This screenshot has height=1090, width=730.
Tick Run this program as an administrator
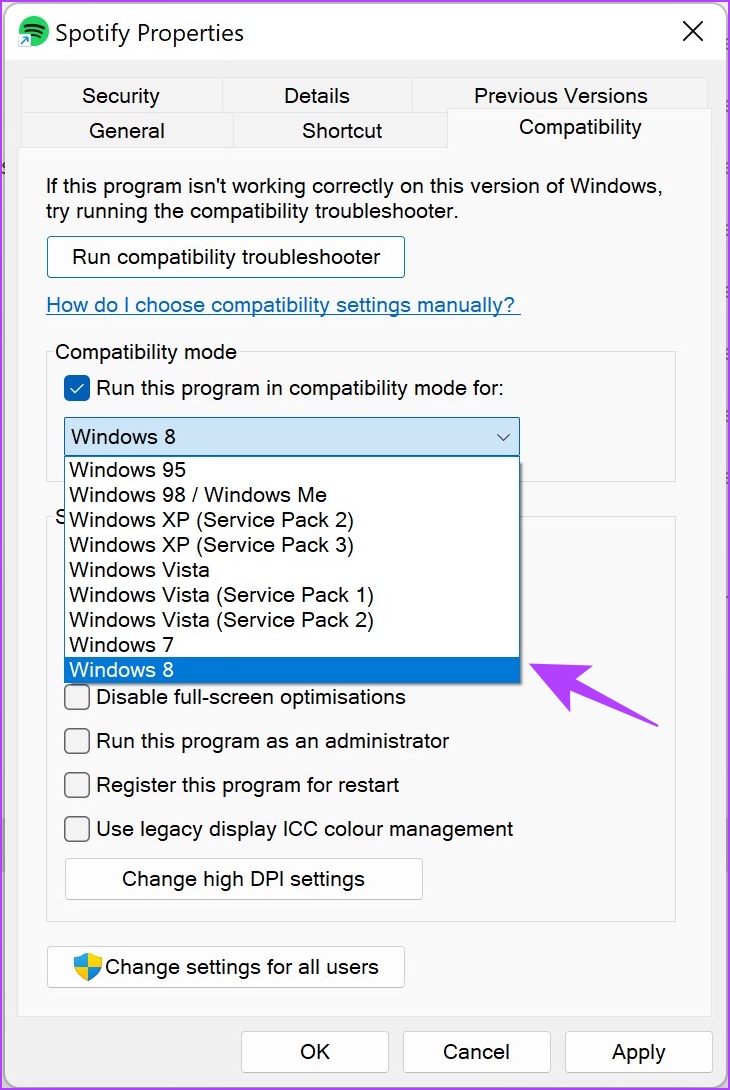coord(77,741)
